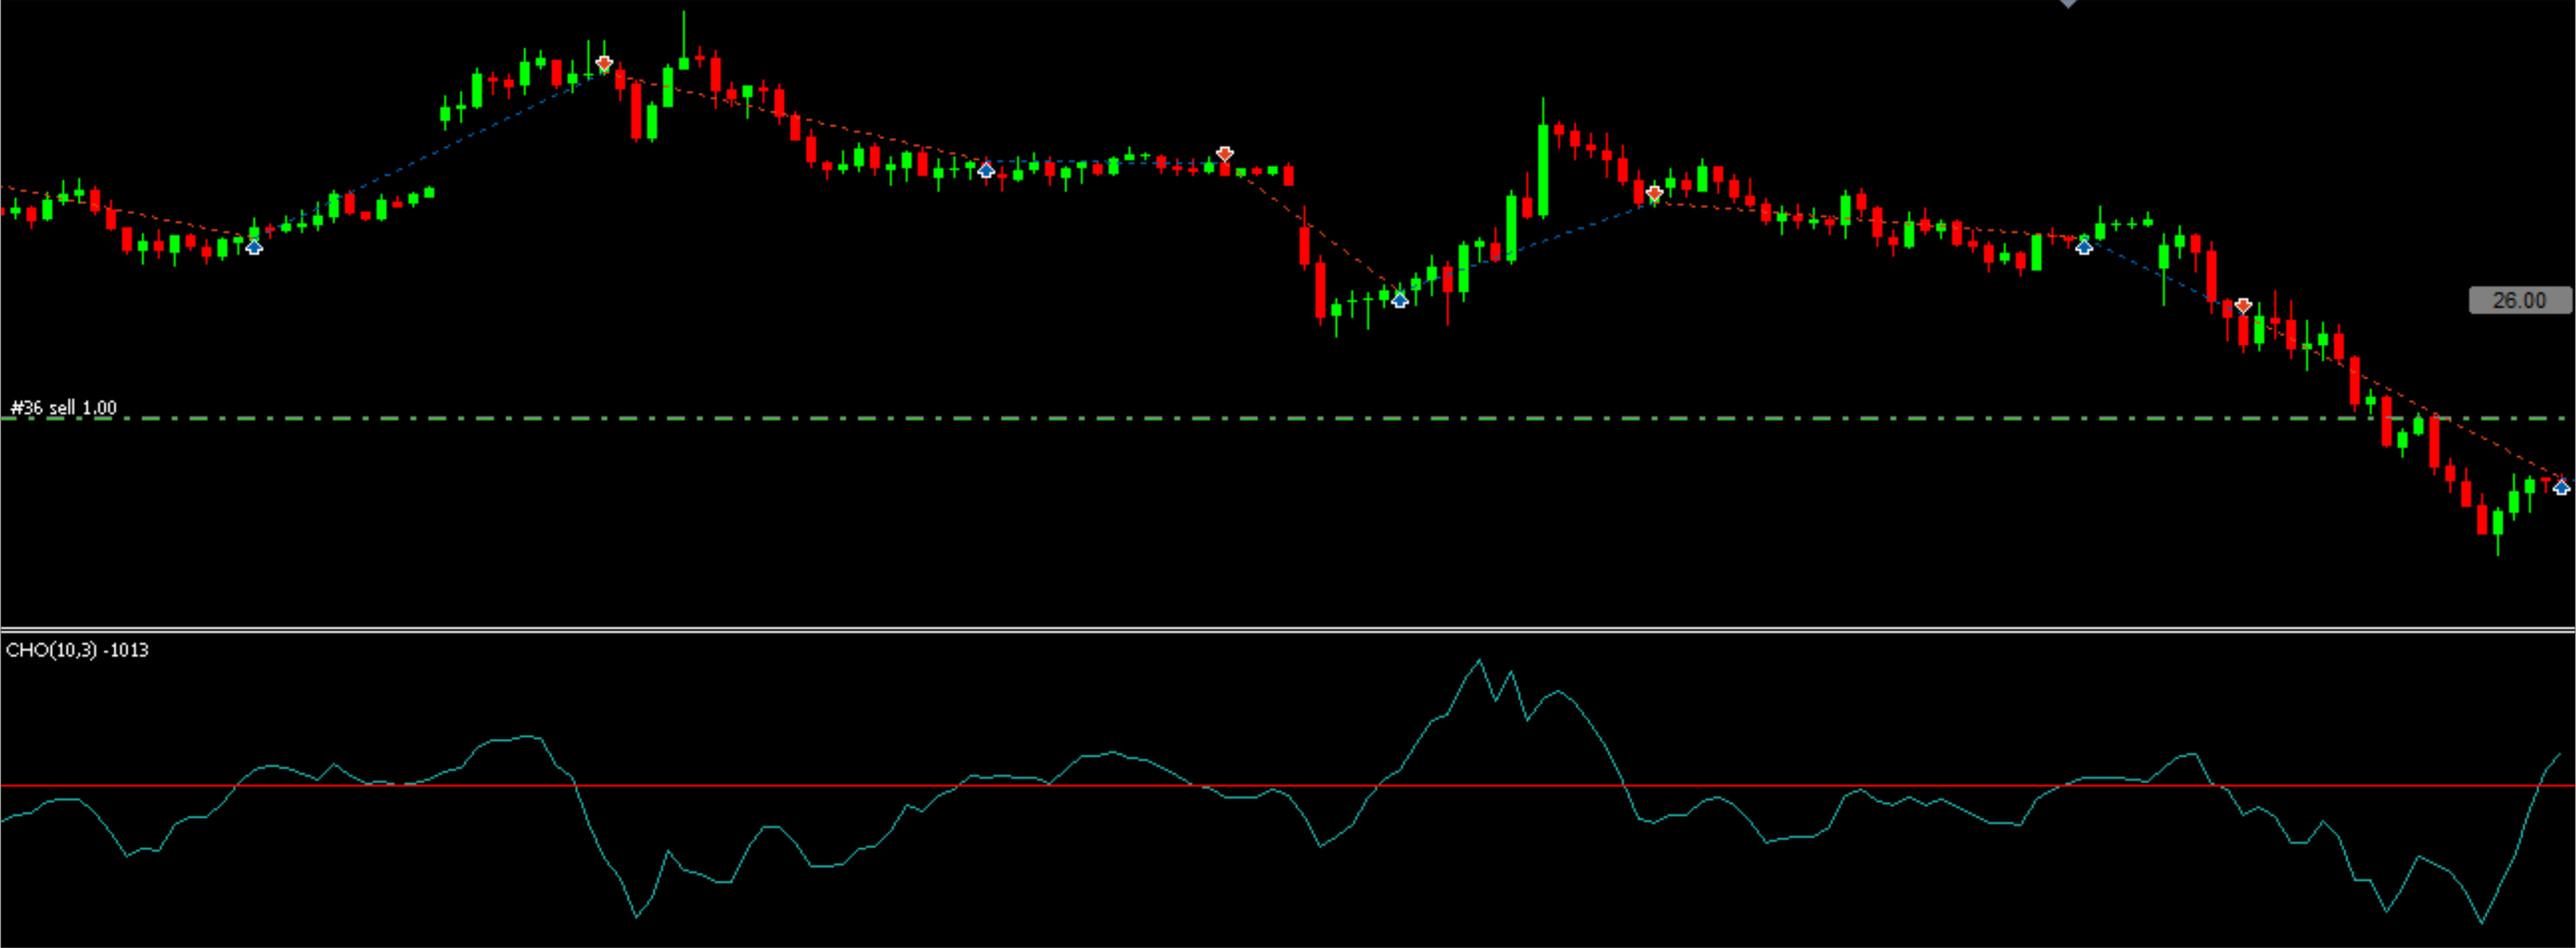2576x948 pixels.
Task: Click the second red sell arrow from left
Action: pyautogui.click(x=1225, y=154)
